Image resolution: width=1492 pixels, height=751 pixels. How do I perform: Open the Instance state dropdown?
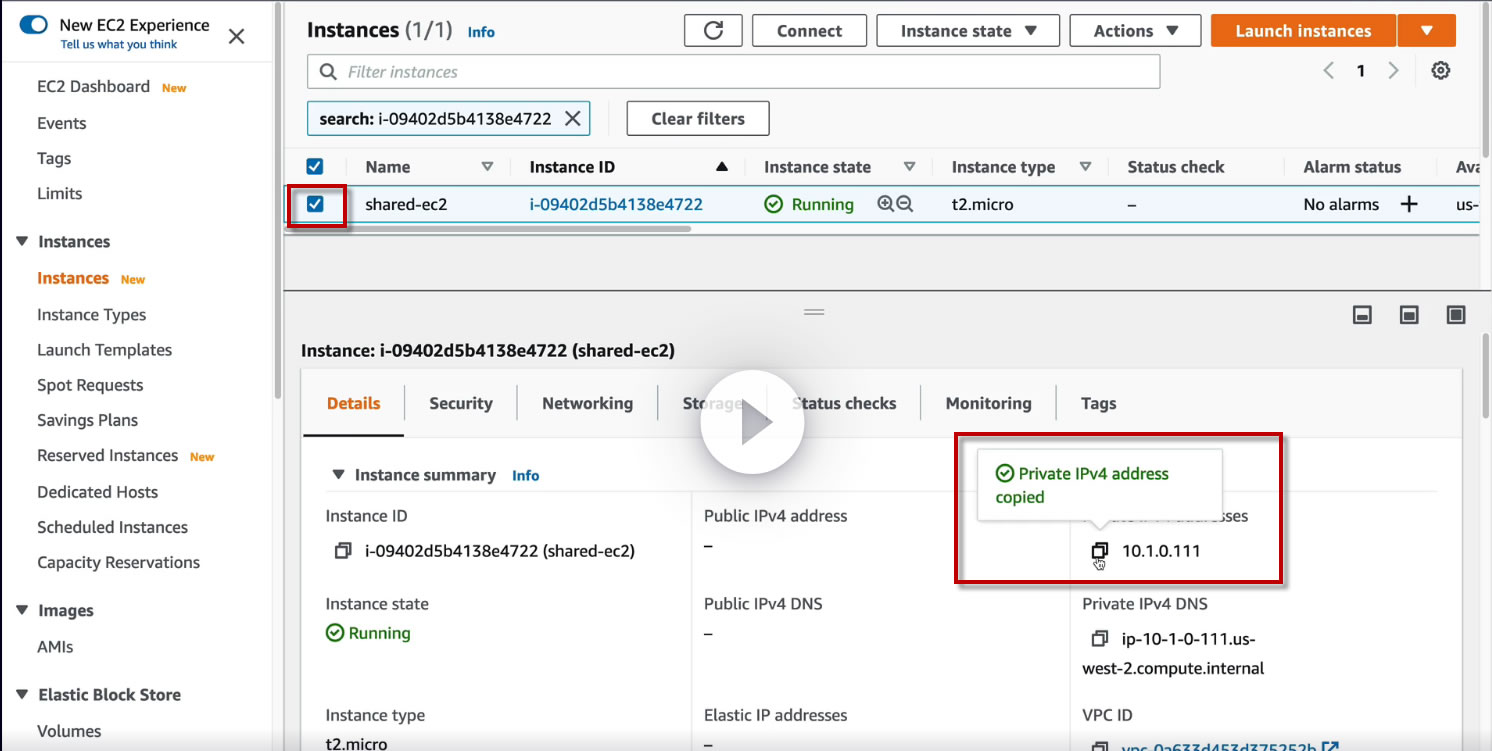pos(968,31)
